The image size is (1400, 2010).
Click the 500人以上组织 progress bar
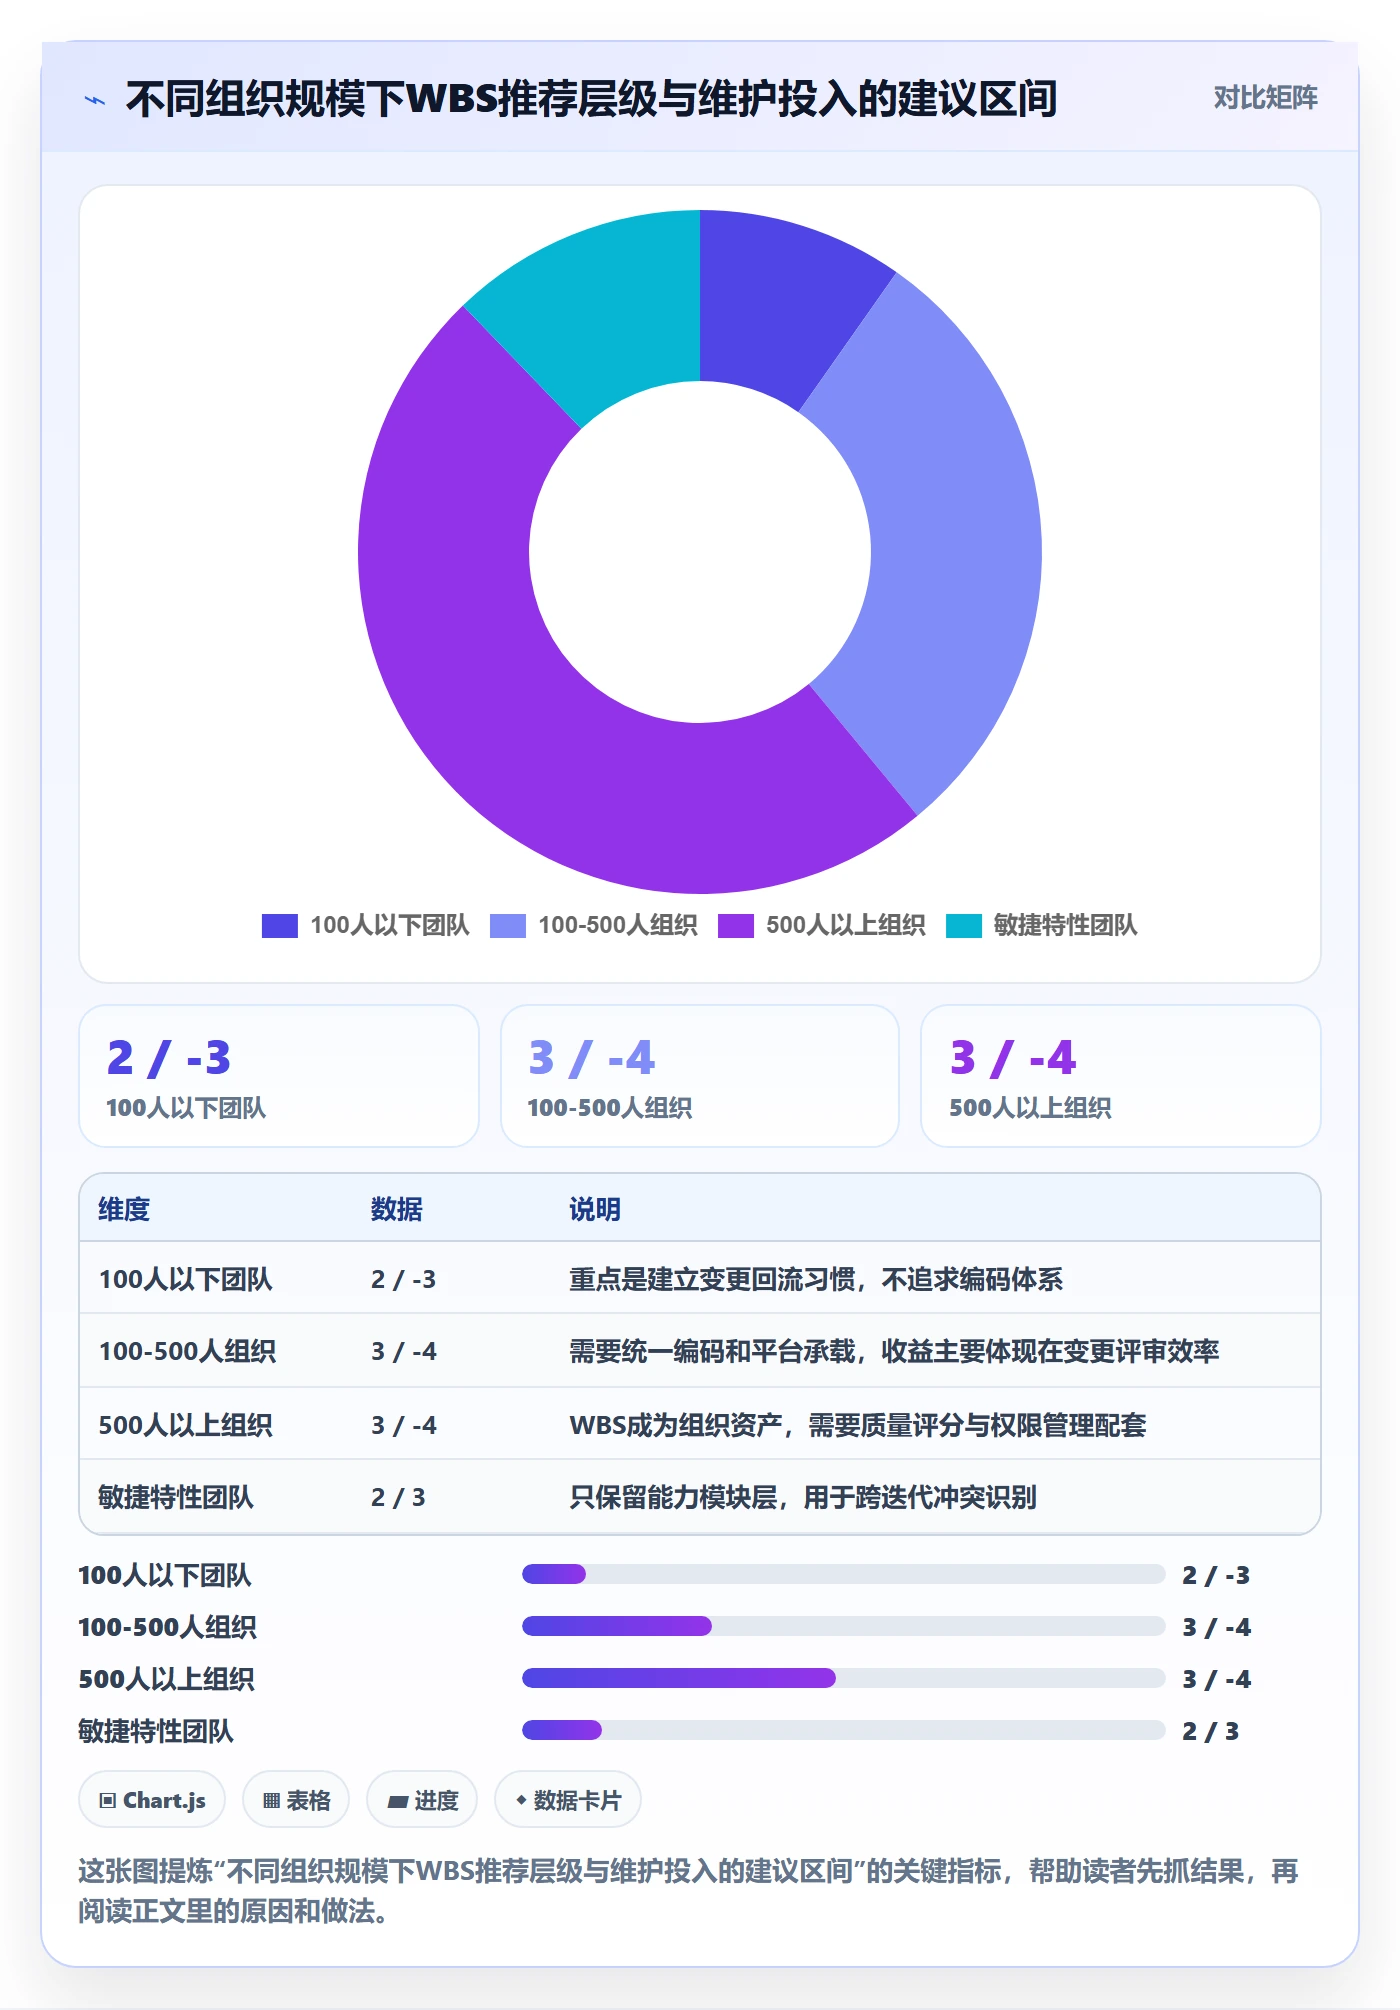click(843, 1678)
